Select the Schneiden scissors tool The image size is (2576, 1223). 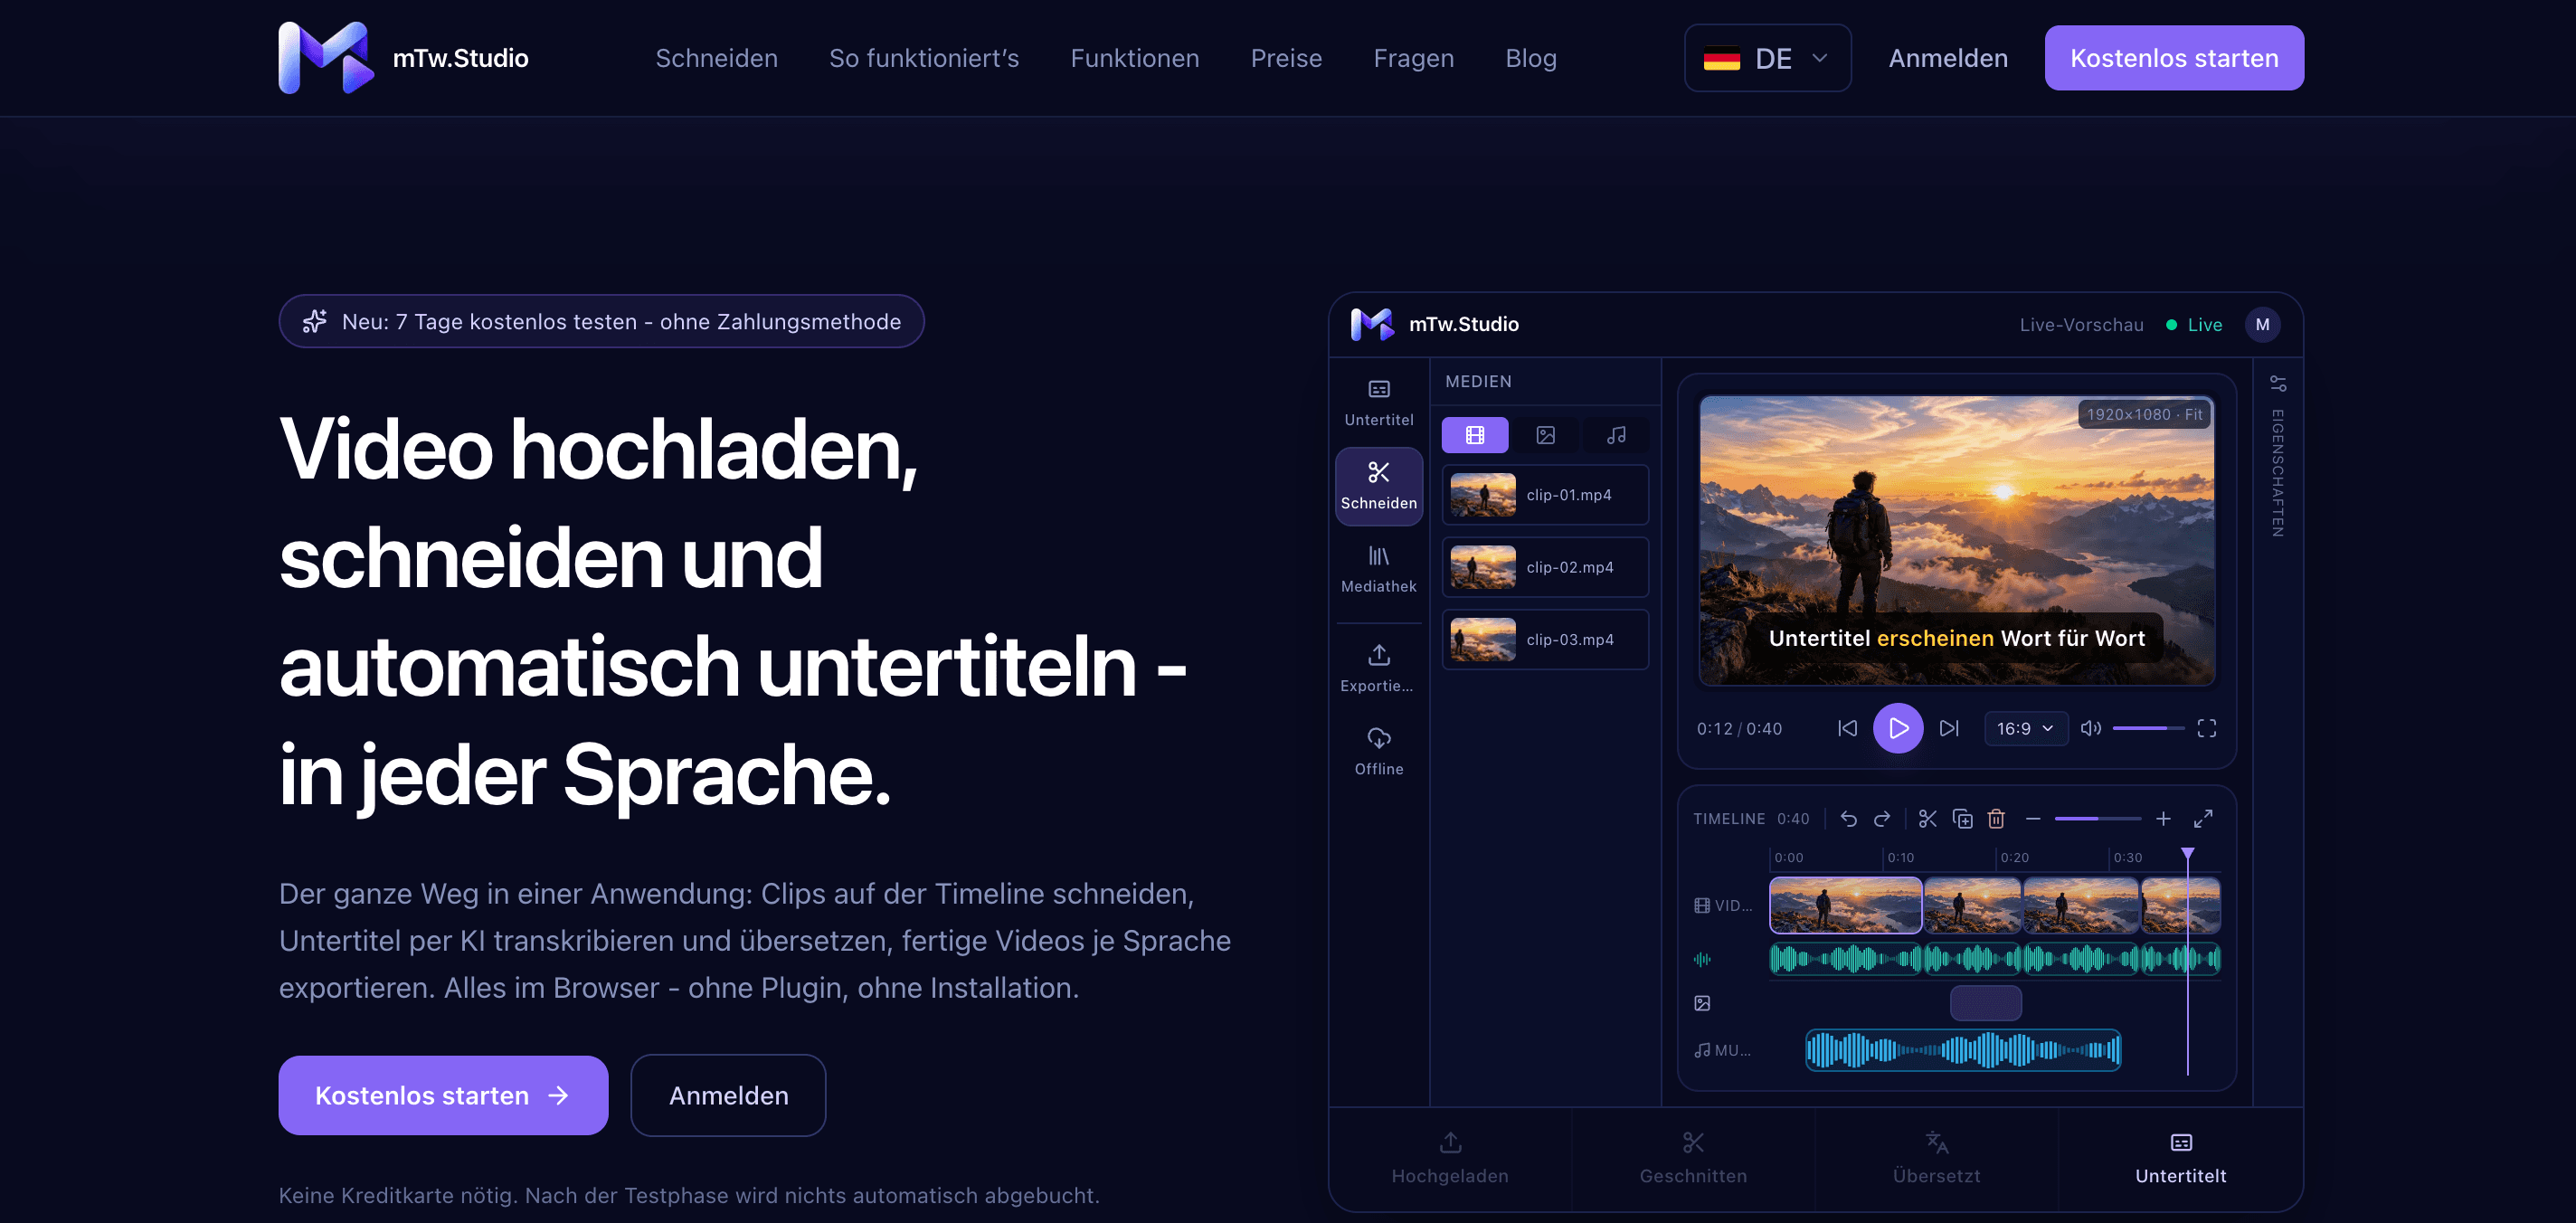pyautogui.click(x=1378, y=486)
